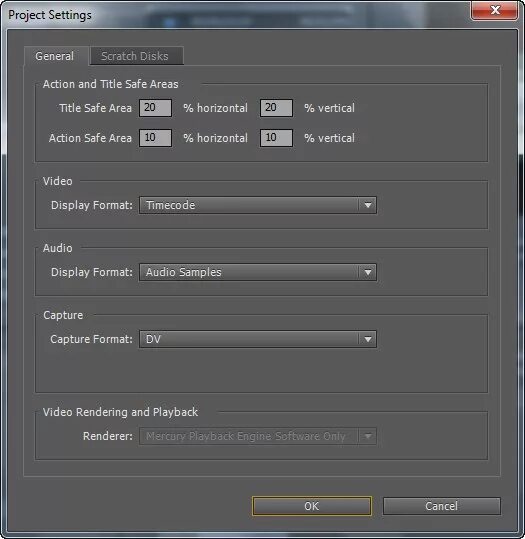Click the 'Capture Format:' label
Screen dimensions: 525x539
tap(91, 340)
